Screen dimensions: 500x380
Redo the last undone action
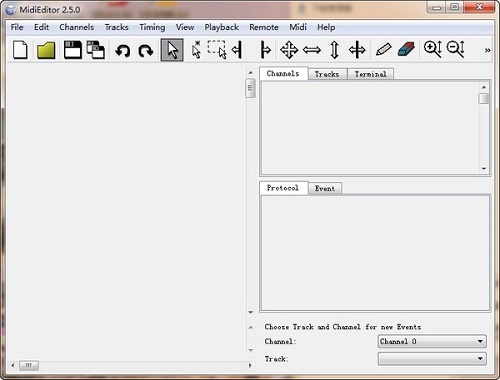coord(146,51)
